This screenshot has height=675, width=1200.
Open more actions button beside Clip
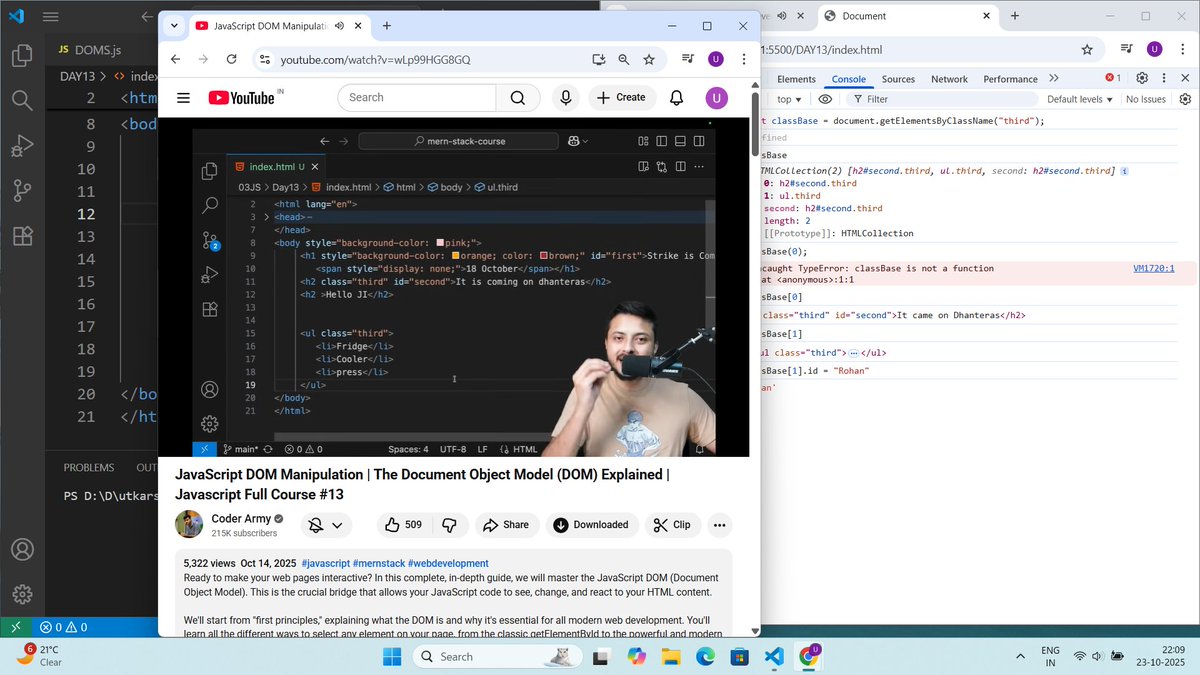pyautogui.click(x=719, y=524)
